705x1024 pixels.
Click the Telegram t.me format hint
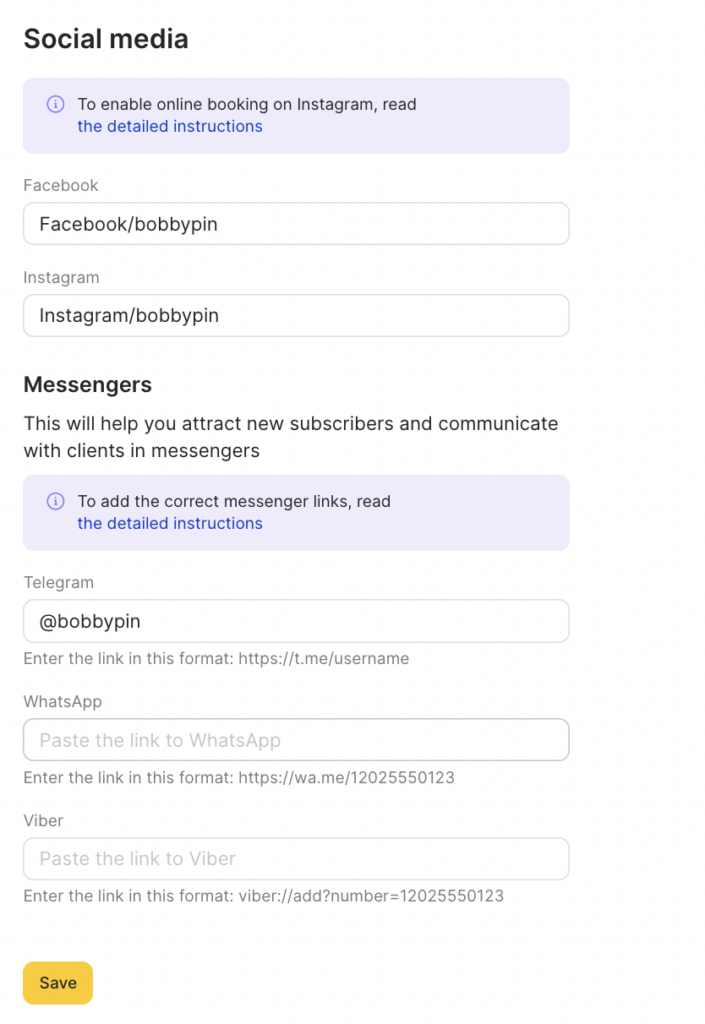pos(216,659)
